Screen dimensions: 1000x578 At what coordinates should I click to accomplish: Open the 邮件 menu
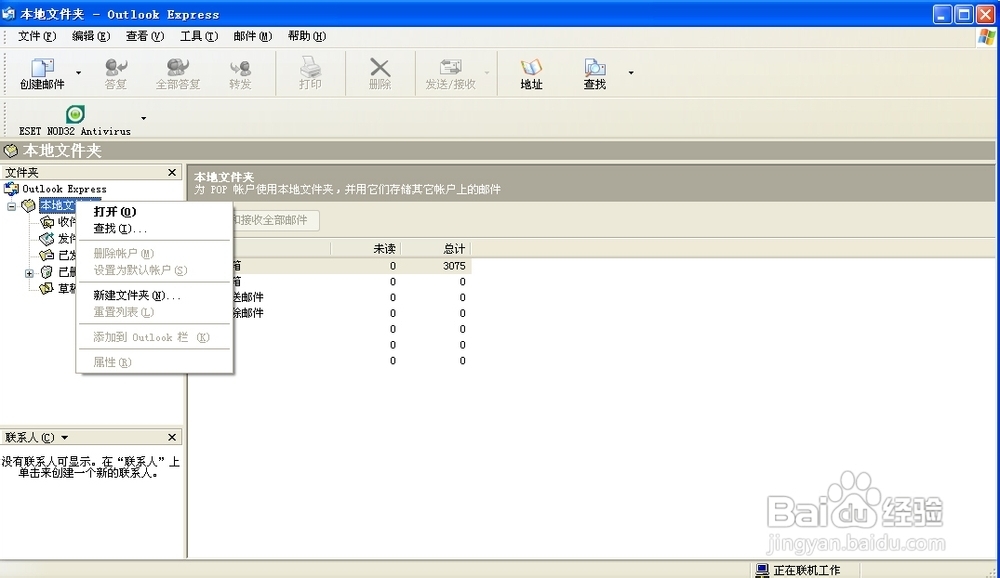[x=252, y=36]
